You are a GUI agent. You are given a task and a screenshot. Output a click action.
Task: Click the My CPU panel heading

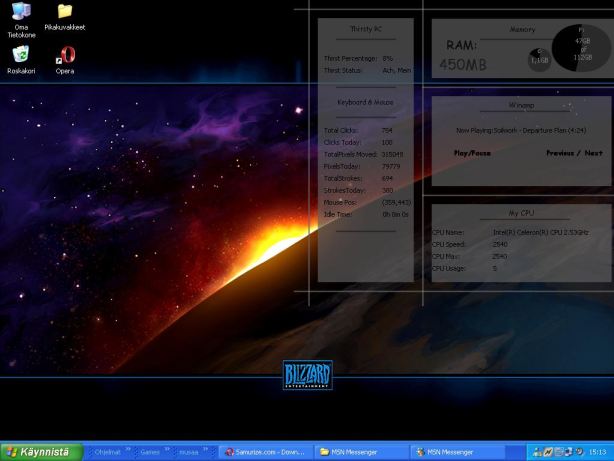[521, 213]
